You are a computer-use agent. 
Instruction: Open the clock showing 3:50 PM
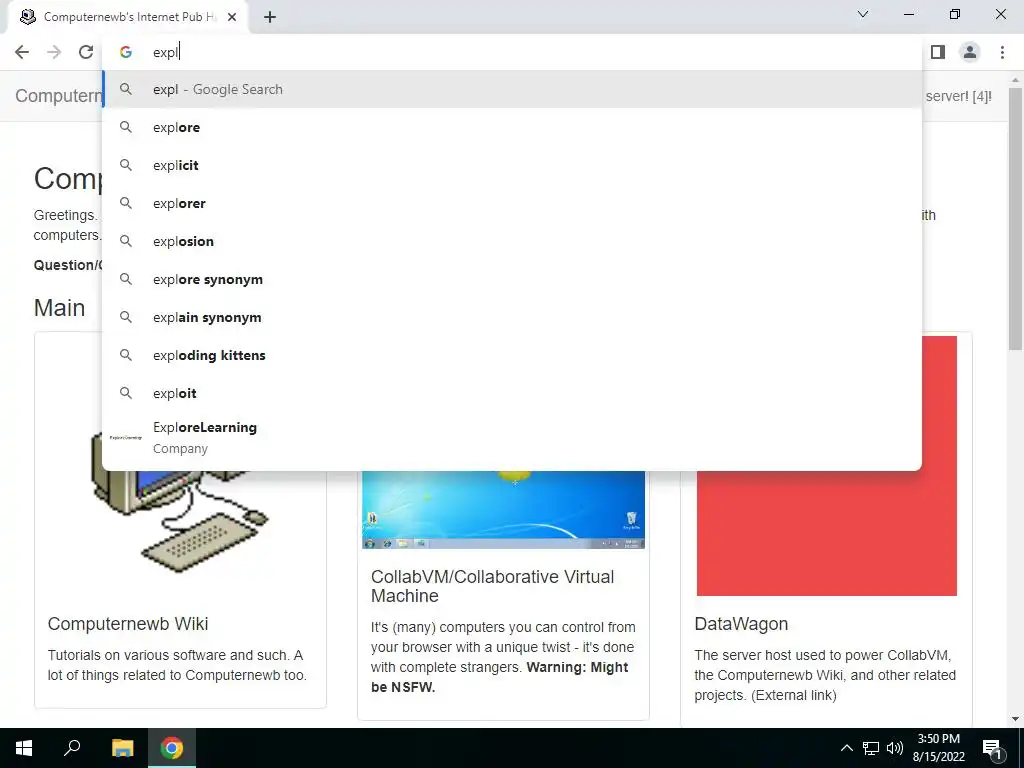tap(938, 748)
